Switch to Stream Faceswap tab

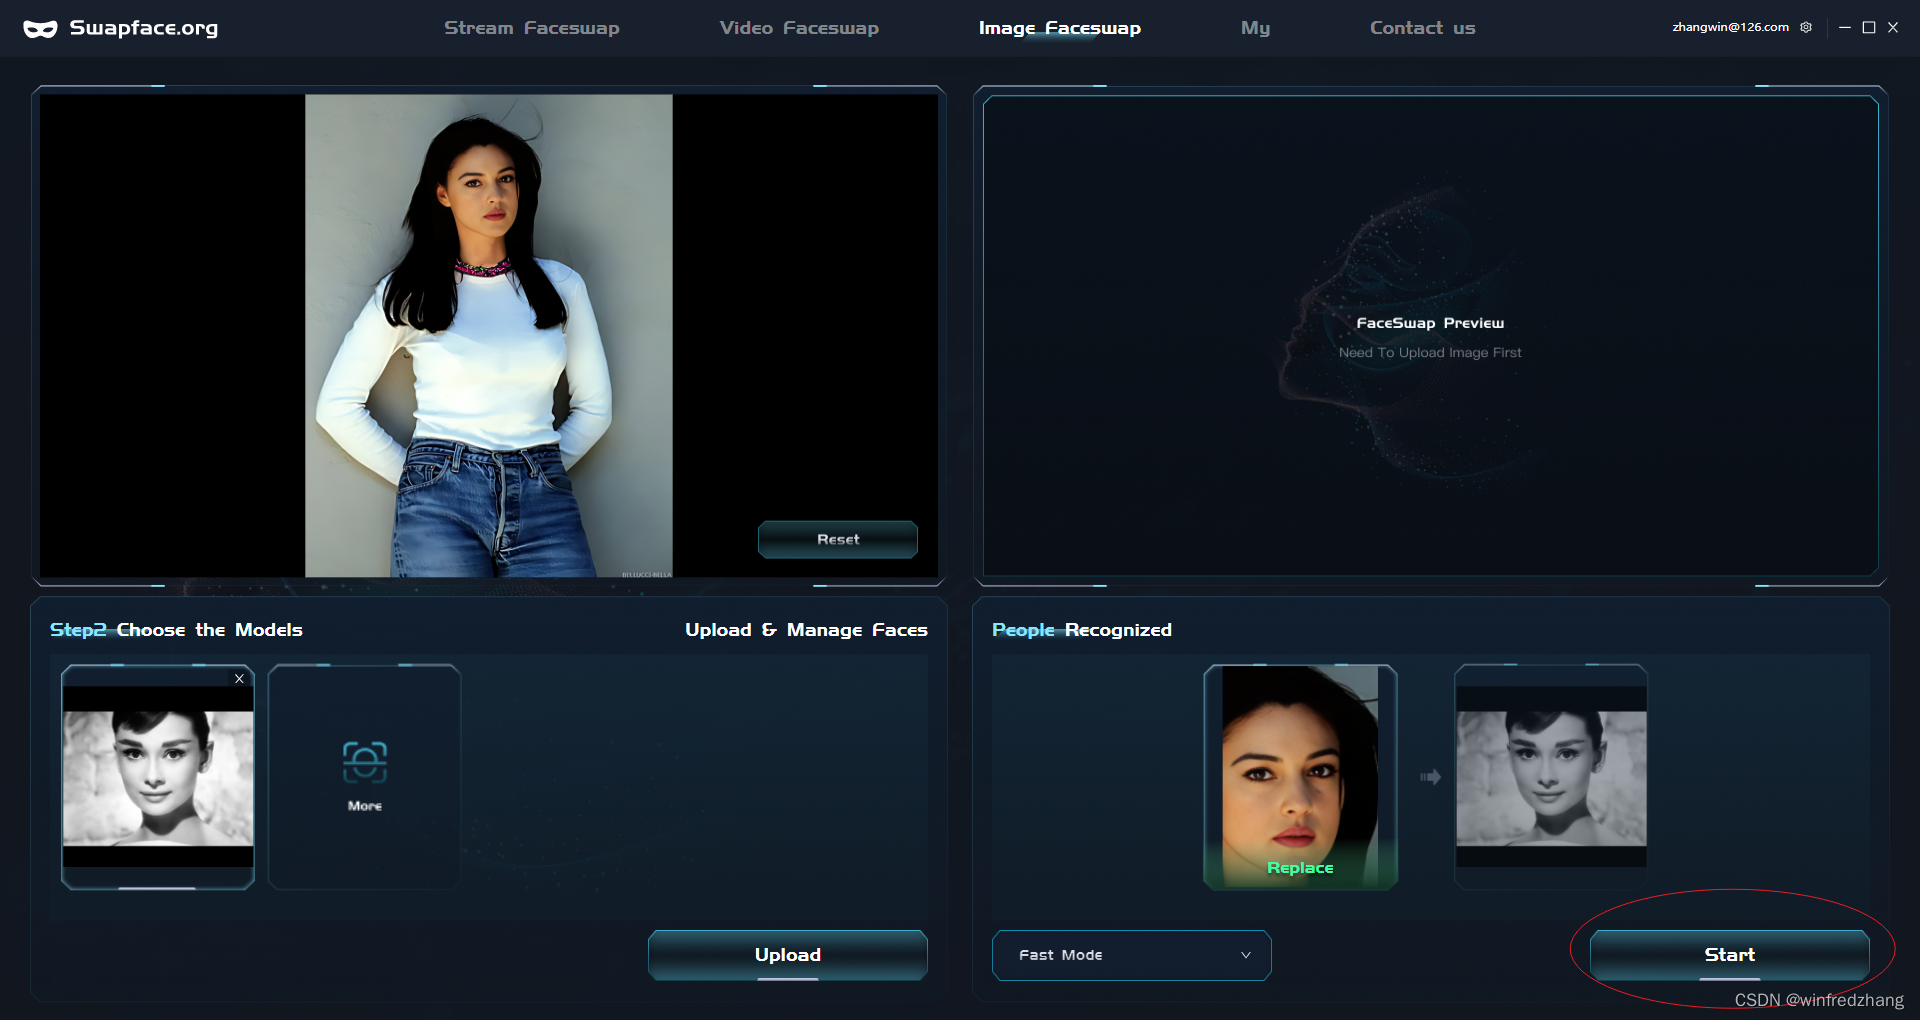tap(532, 28)
